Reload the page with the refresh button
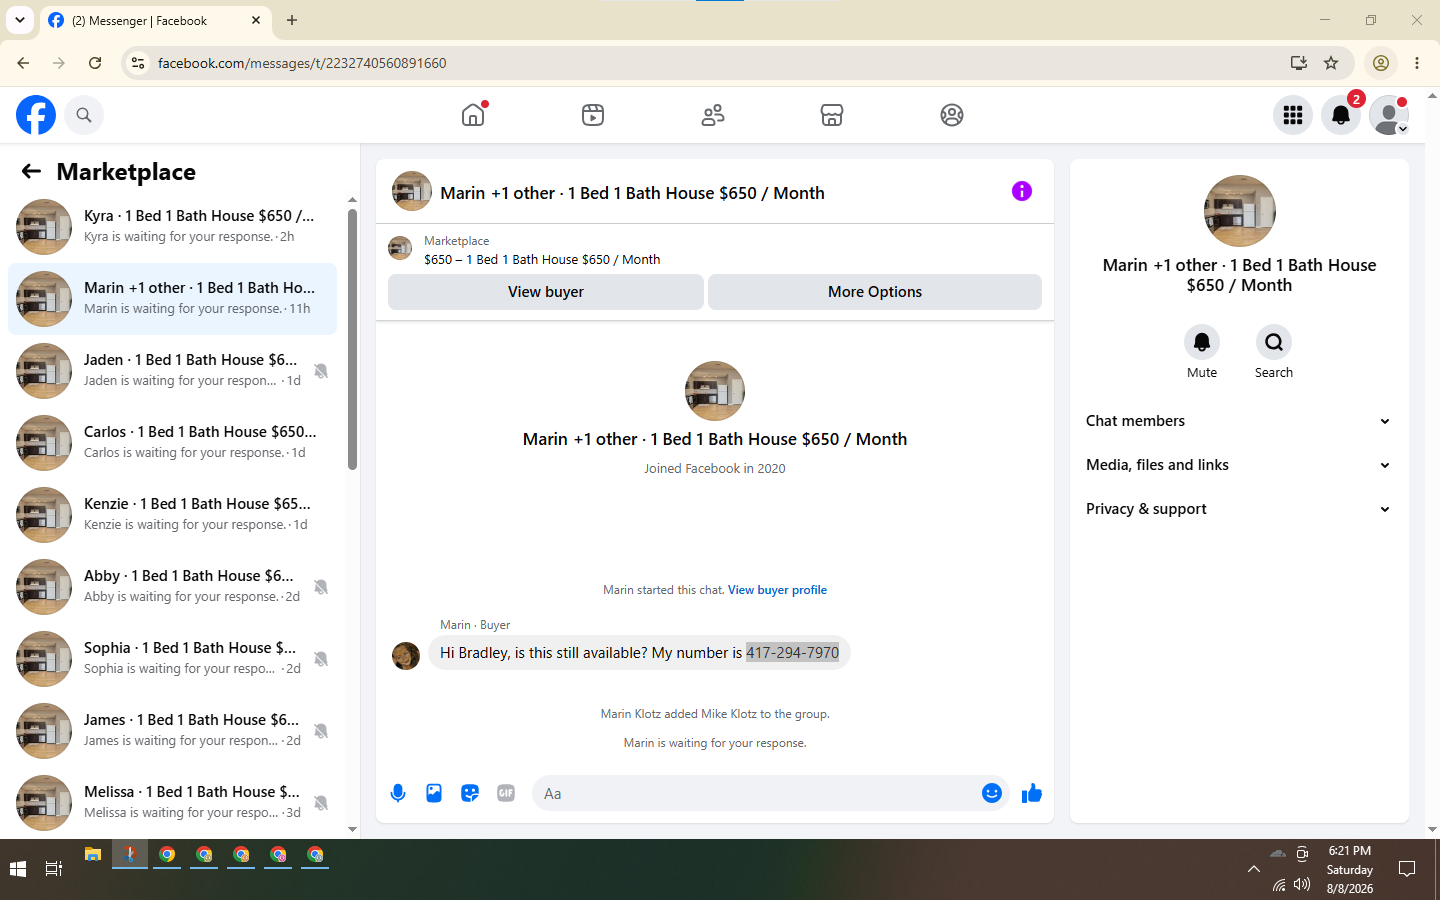Image resolution: width=1440 pixels, height=900 pixels. (x=95, y=63)
